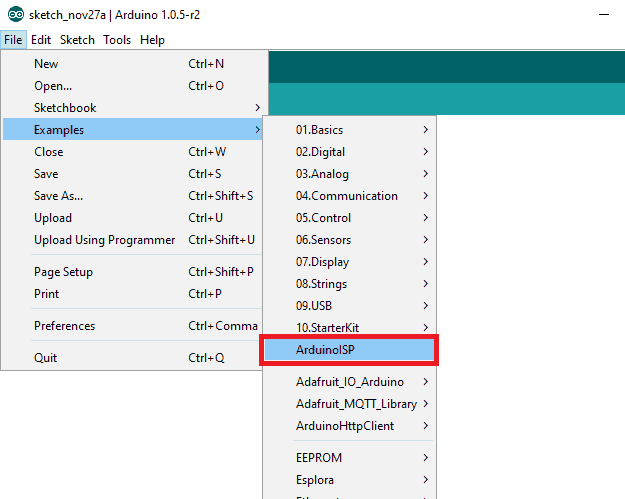This screenshot has height=499, width=625.
Task: Open Page Setup from the File menu
Action: [x=132, y=272]
